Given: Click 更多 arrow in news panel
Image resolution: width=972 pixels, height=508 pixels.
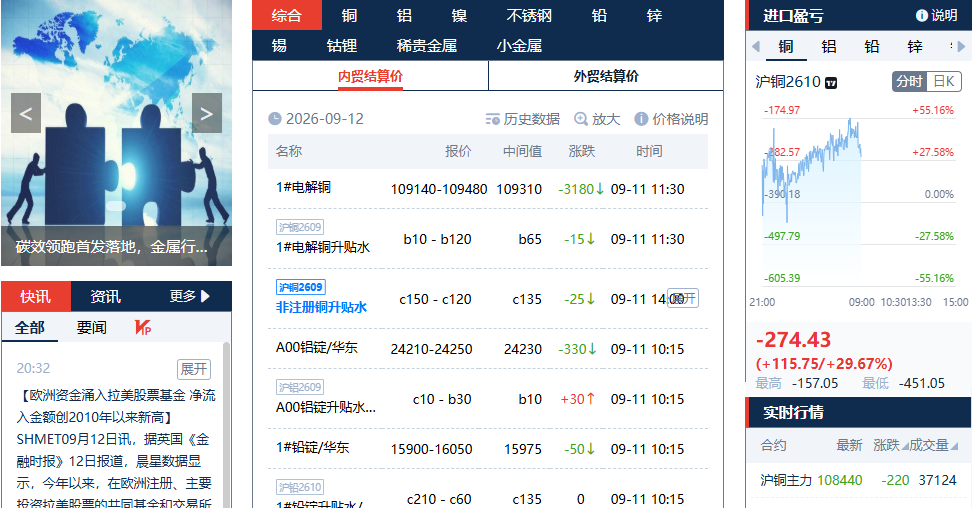Looking at the screenshot, I should (205, 296).
